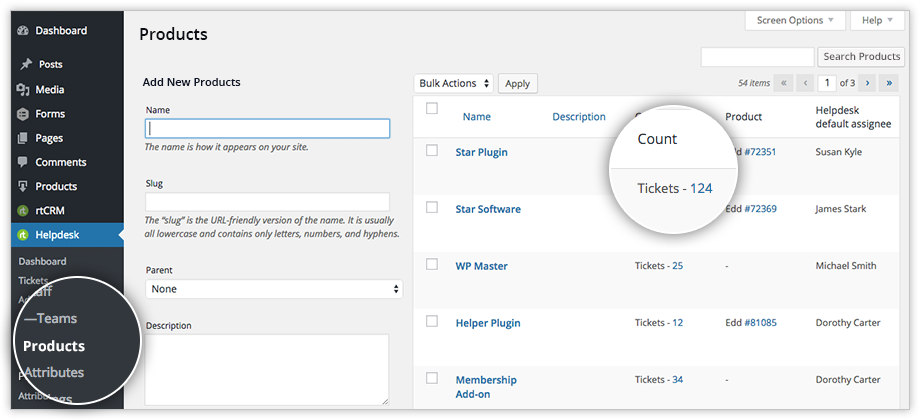The height and width of the screenshot is (420, 920).
Task: Open Helpdesk submenu Dashboard
Action: click(x=42, y=261)
